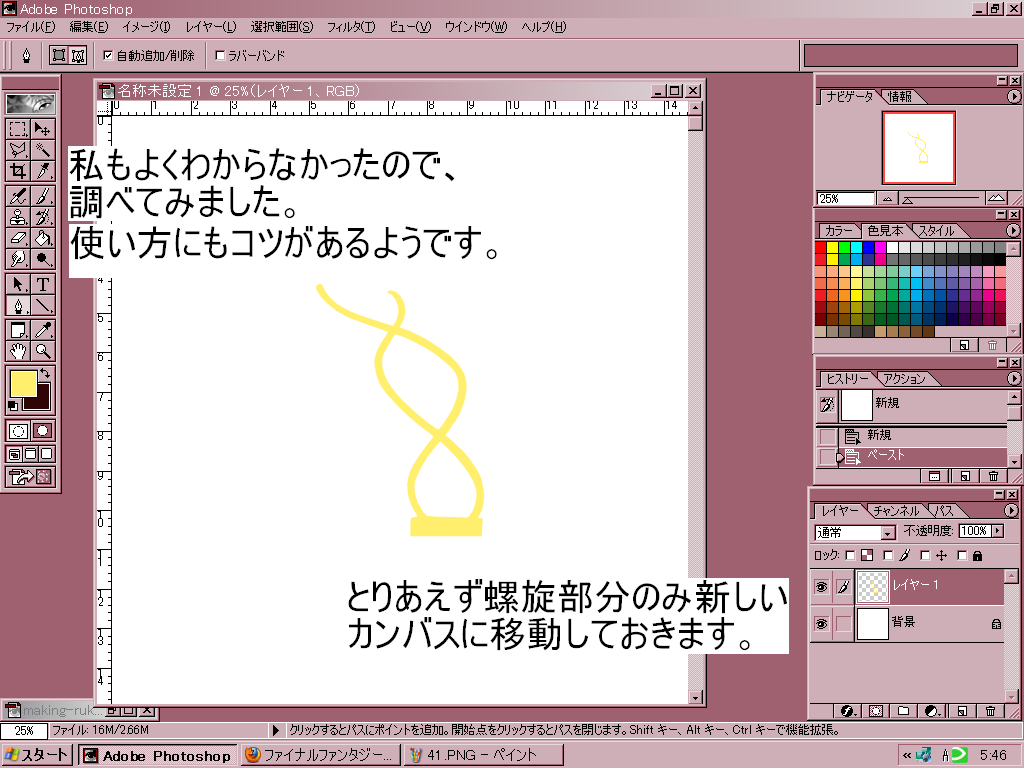
Task: Click the yellow foreground color swatch
Action: tap(23, 384)
